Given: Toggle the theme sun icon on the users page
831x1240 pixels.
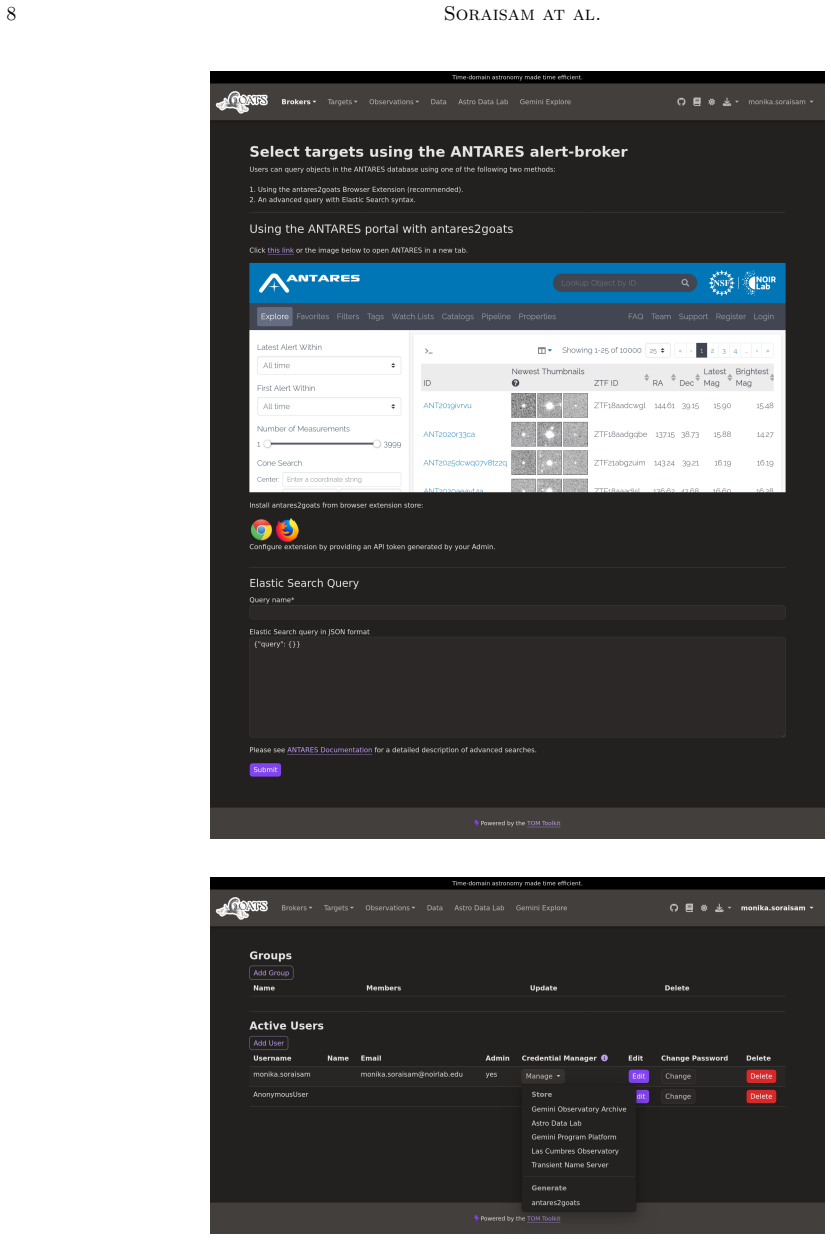Looking at the screenshot, I should 706,908.
